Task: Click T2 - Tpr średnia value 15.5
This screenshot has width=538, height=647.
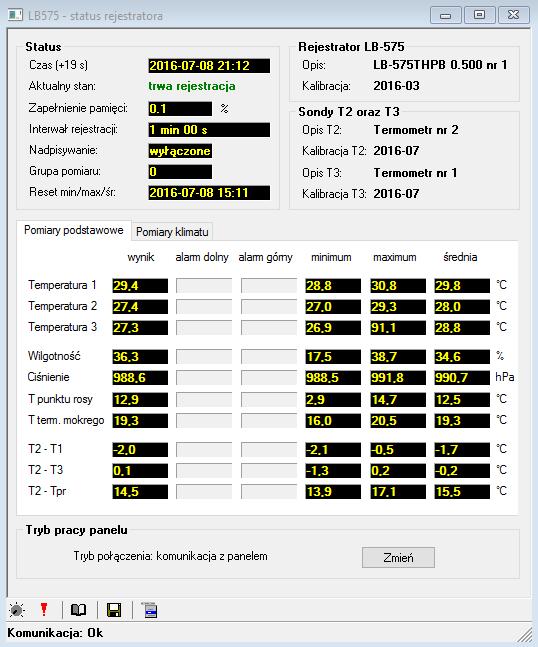Action: pos(462,491)
